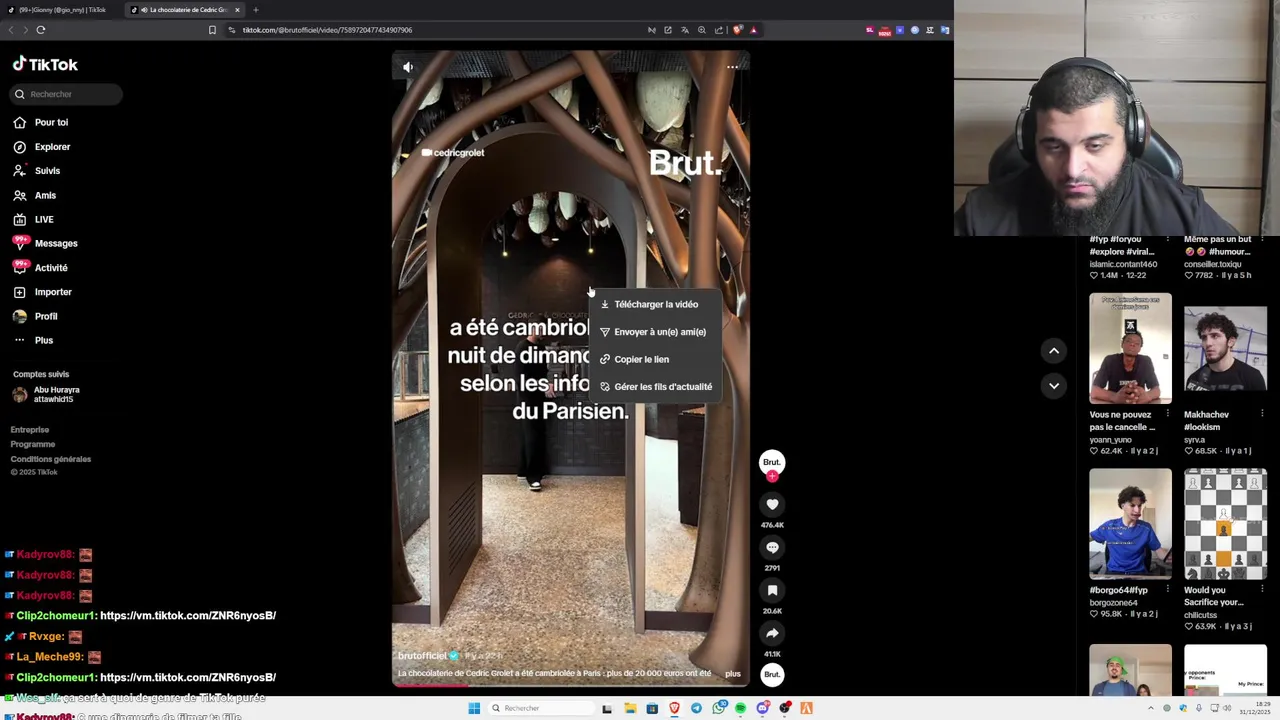The image size is (1280, 720).
Task: Go to next video with down chevron
Action: pos(1054,386)
